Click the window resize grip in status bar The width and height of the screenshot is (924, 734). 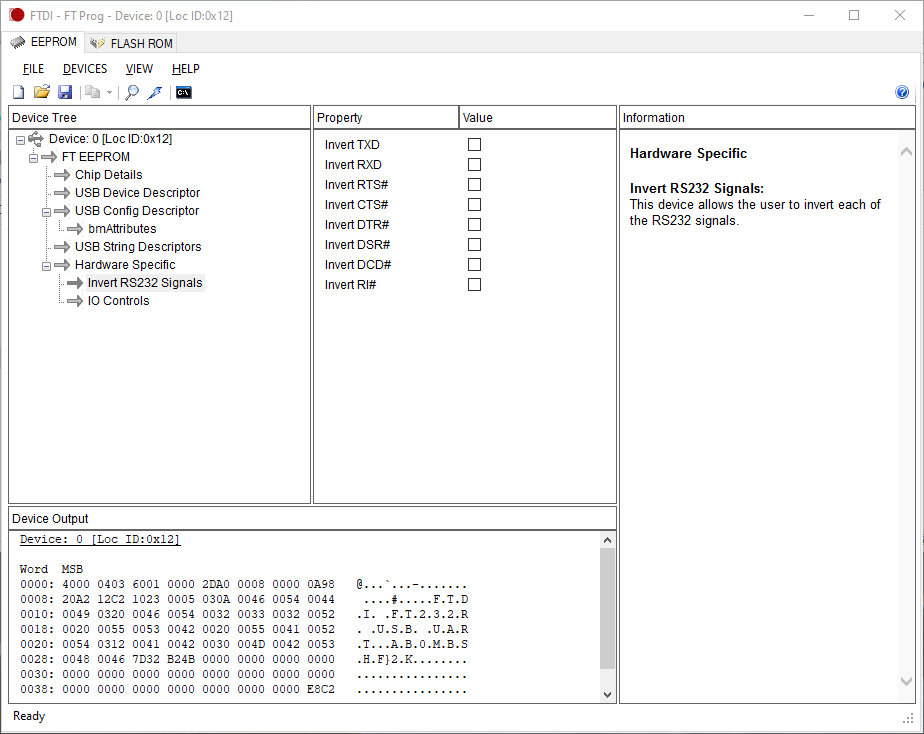click(909, 719)
